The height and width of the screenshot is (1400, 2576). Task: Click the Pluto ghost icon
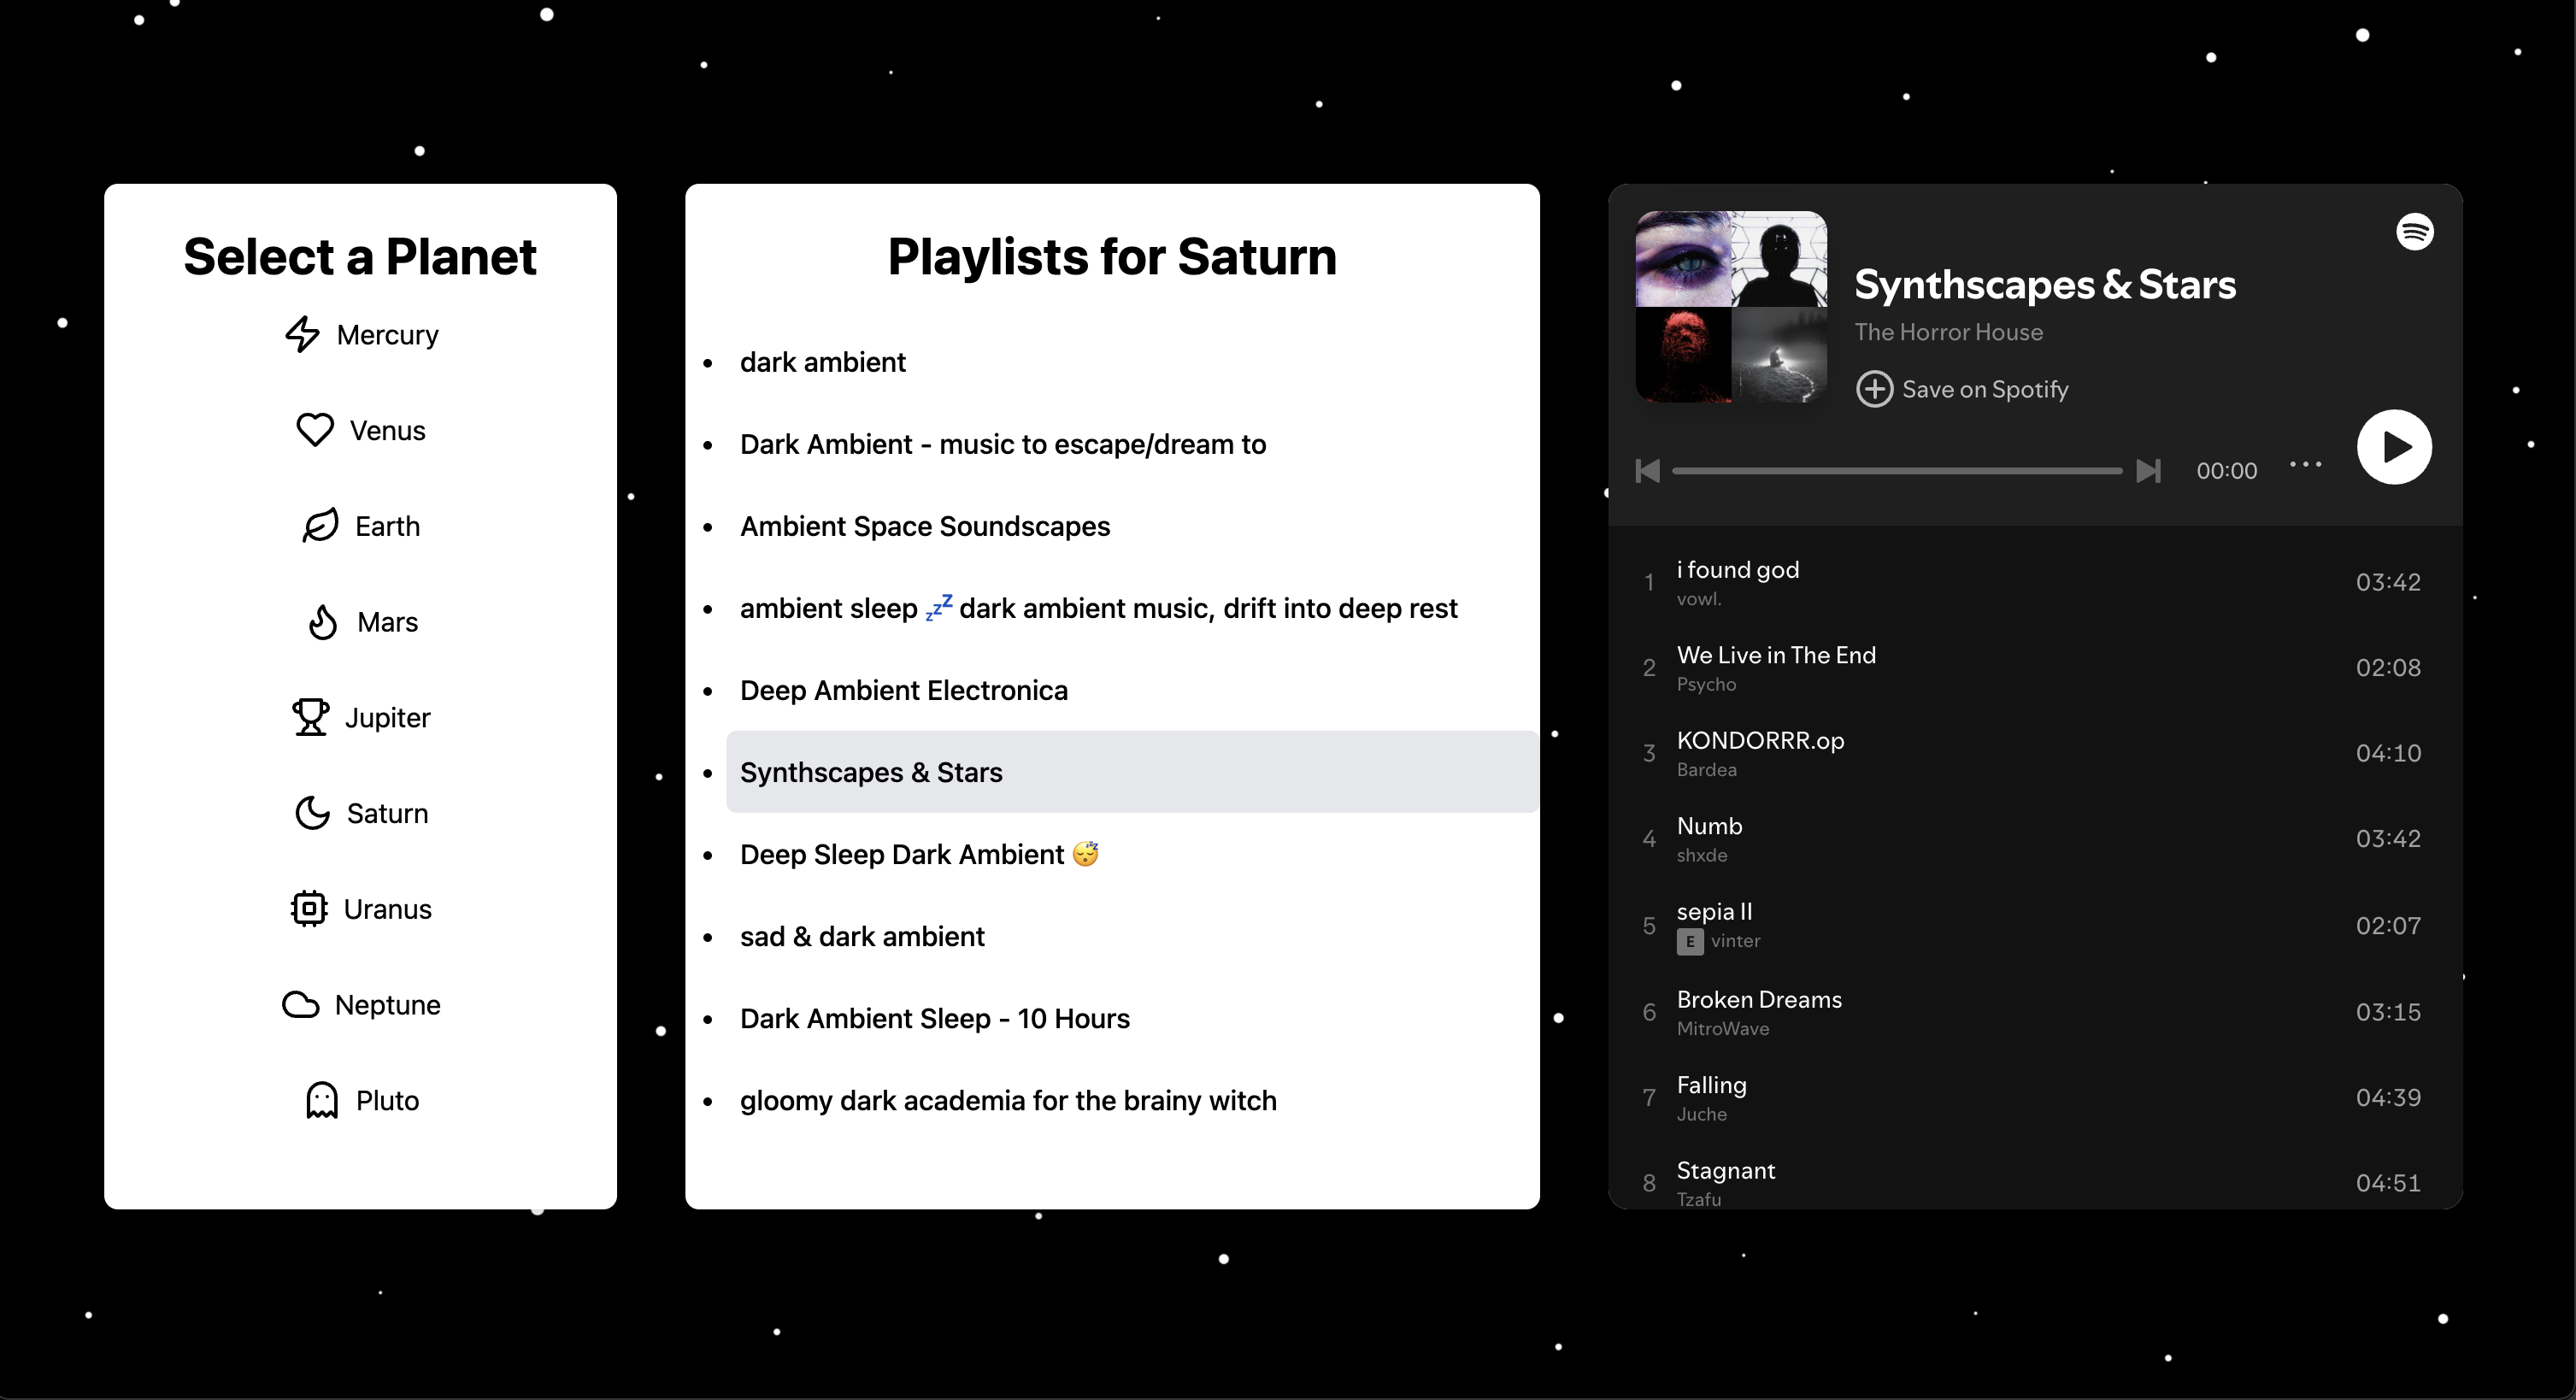point(321,1100)
